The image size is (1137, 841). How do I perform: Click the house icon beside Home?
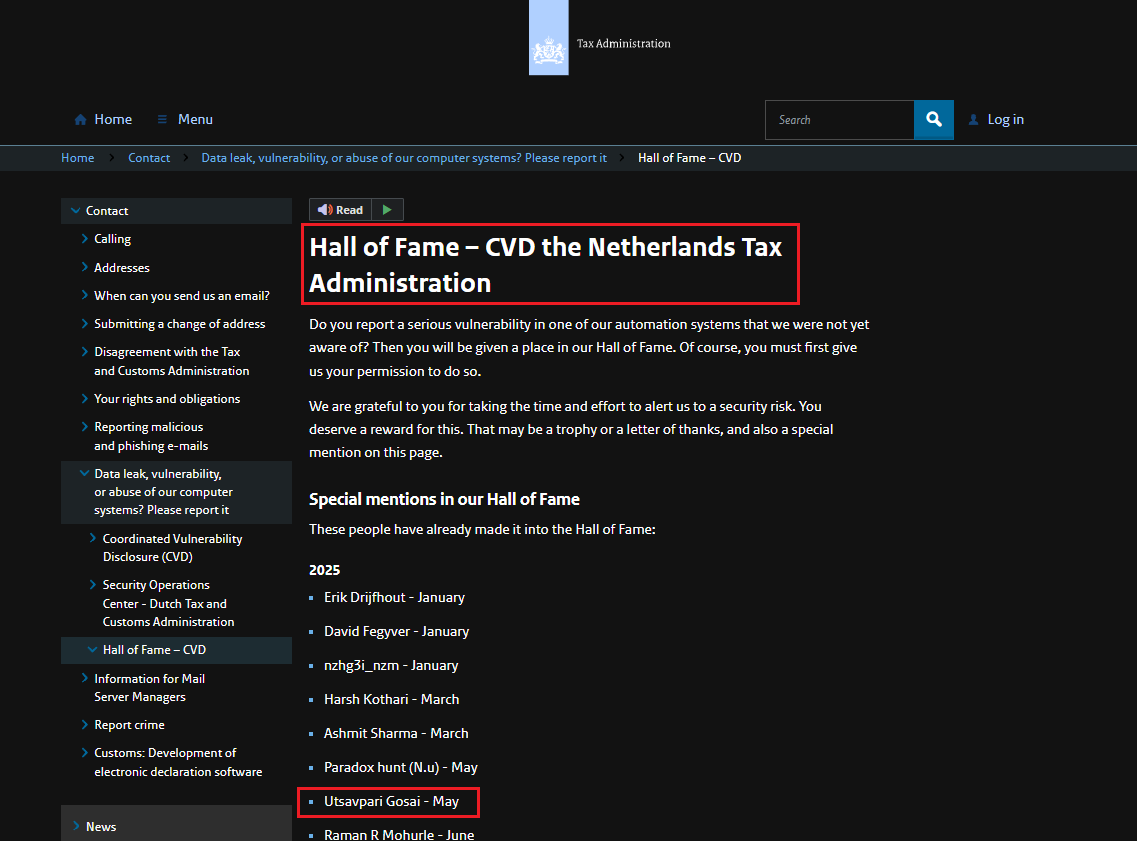(80, 120)
